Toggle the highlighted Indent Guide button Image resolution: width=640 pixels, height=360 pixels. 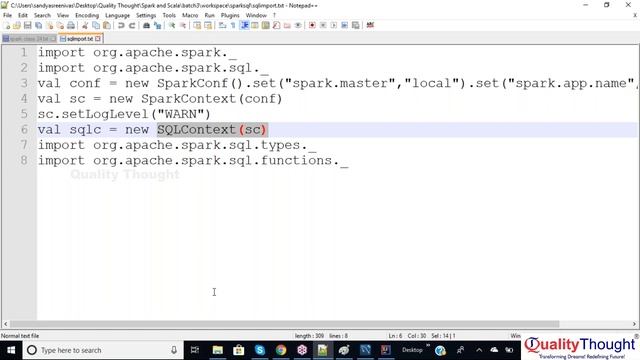(x=244, y=25)
